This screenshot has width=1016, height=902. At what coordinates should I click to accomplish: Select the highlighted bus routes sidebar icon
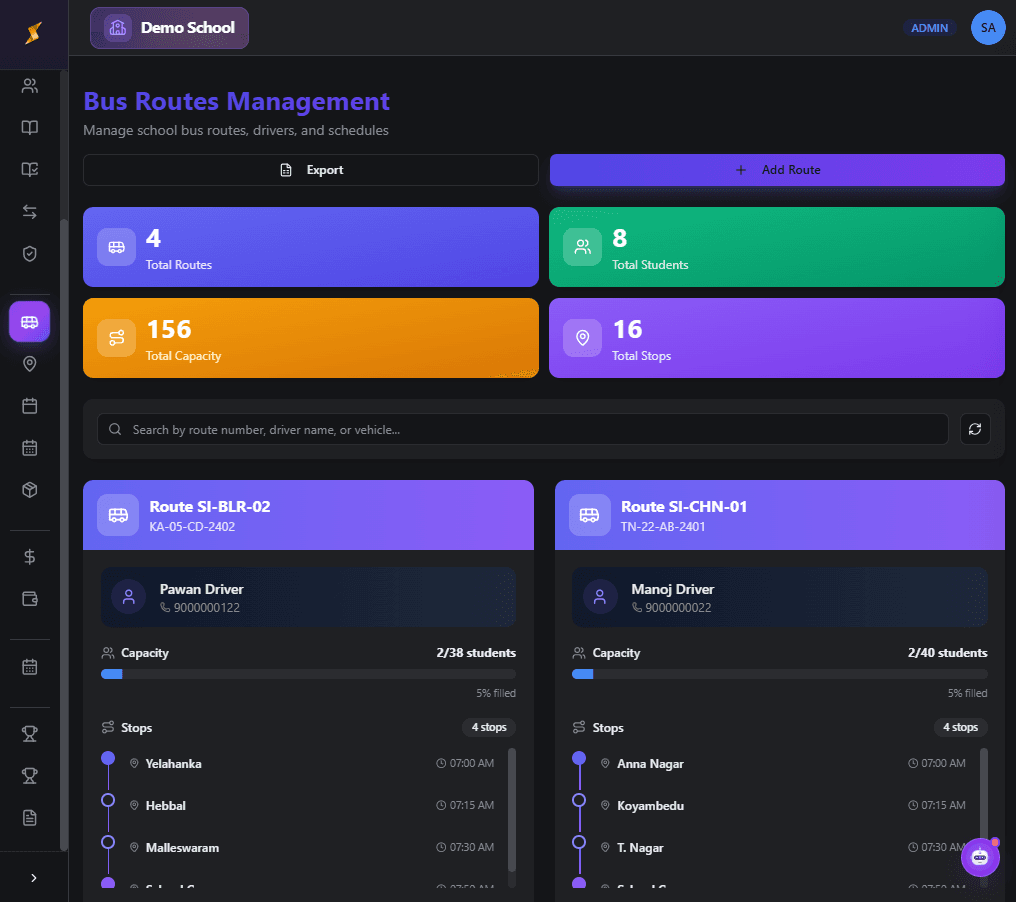(x=30, y=321)
